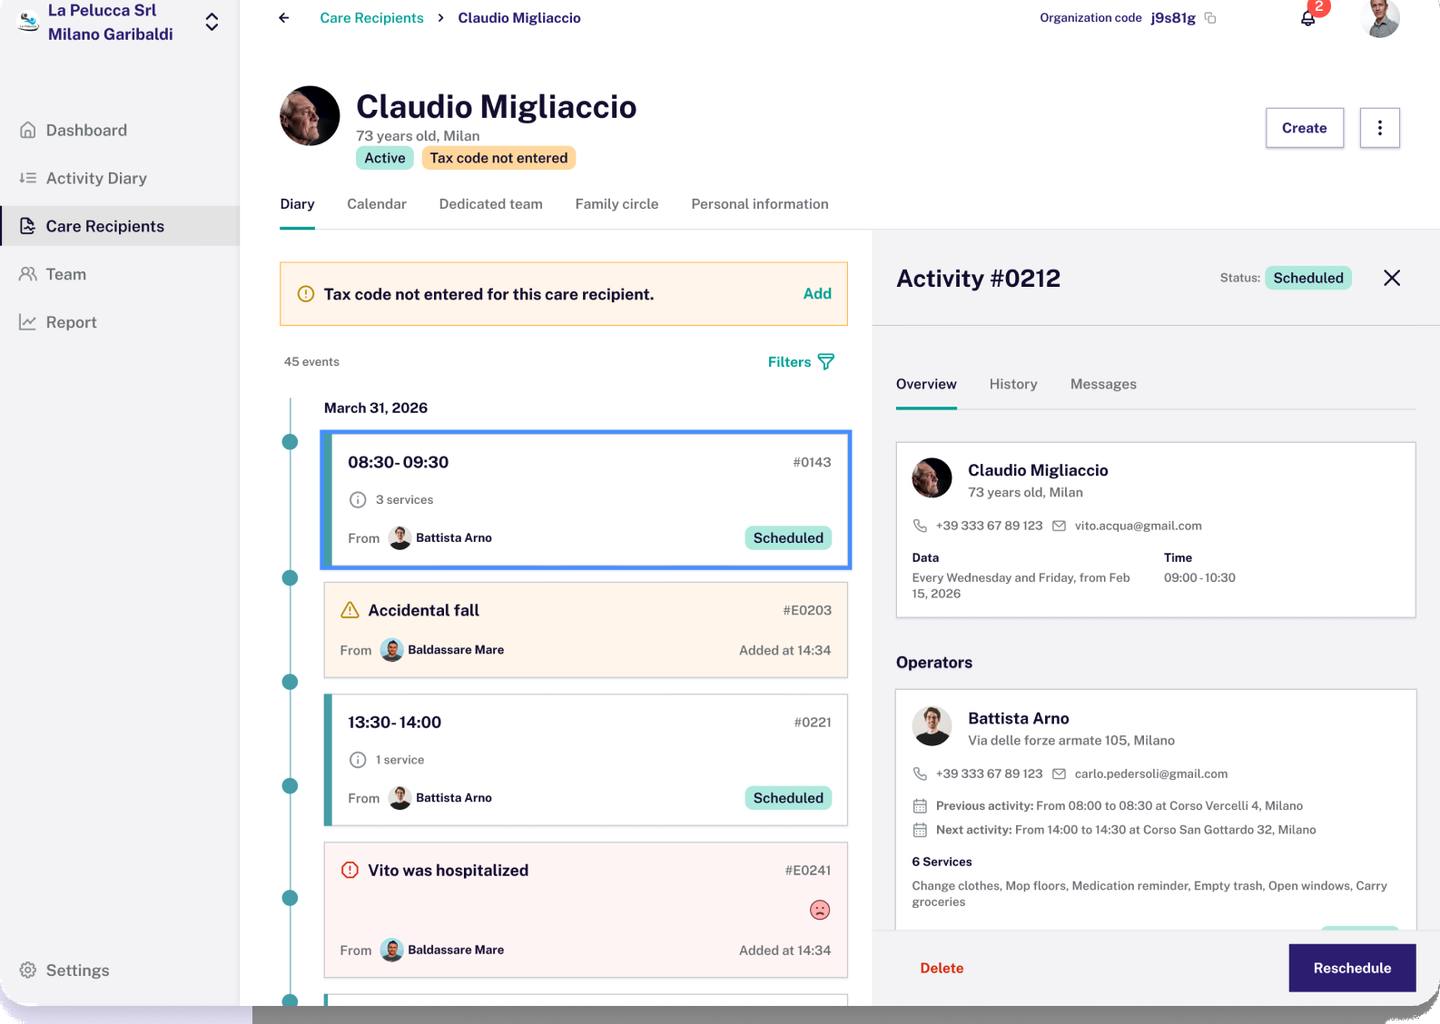Image resolution: width=1440 pixels, height=1024 pixels.
Task: Click the Scheduled status badge in panel
Action: click(1308, 278)
